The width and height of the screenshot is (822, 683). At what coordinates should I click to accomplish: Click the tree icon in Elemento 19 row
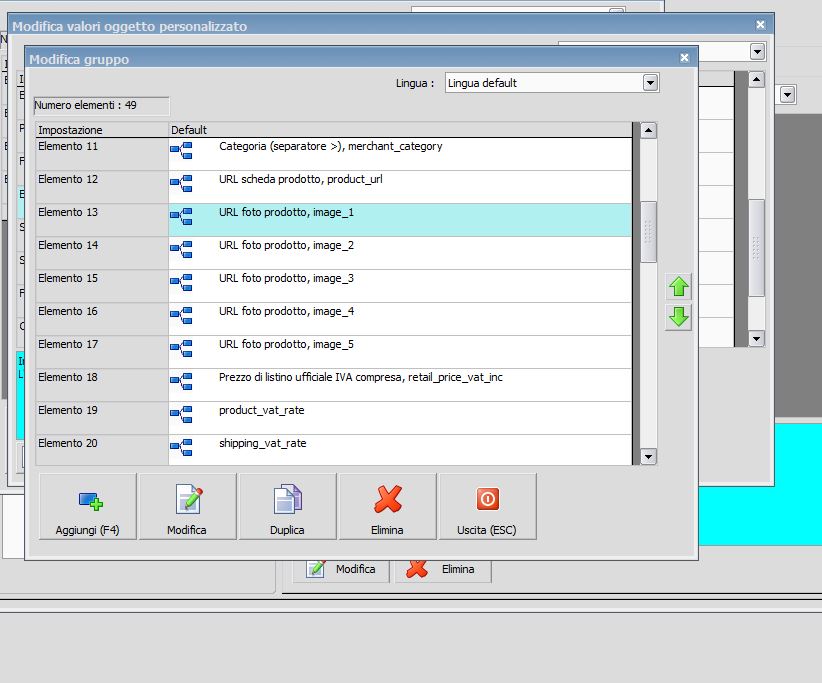tap(181, 415)
